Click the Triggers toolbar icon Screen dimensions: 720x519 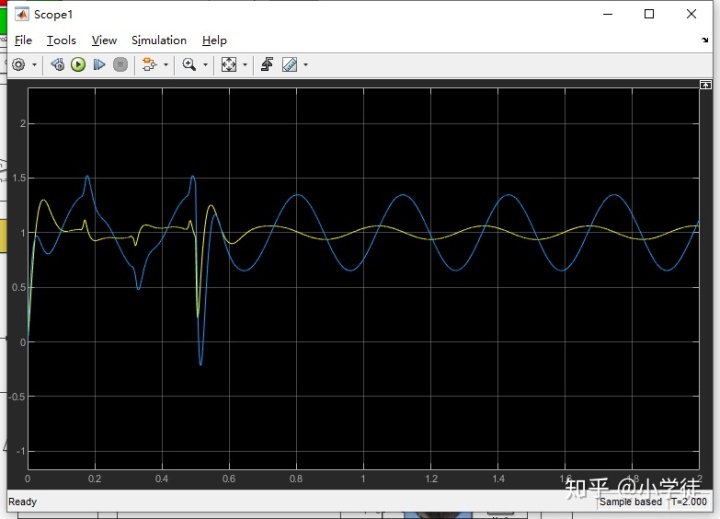click(x=267, y=65)
